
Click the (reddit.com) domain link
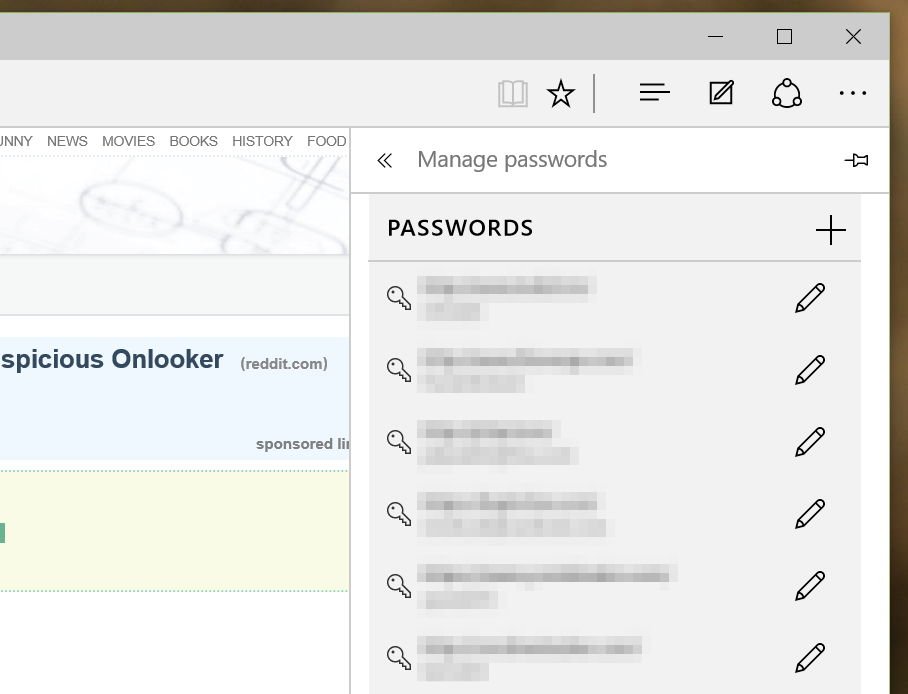284,364
